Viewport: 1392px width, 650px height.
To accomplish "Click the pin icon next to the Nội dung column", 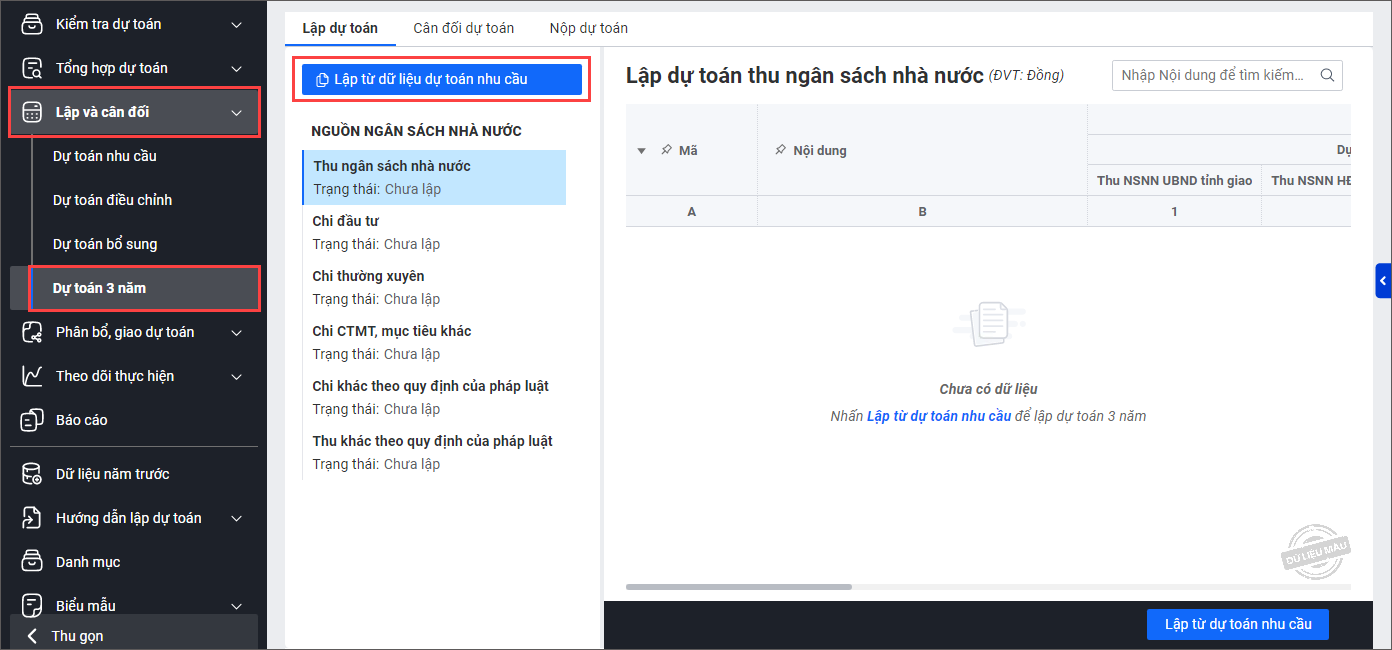I will 780,150.
